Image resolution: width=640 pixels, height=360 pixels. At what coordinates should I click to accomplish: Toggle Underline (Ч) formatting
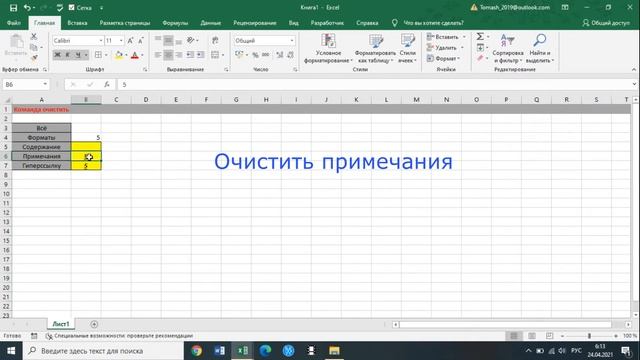[x=78, y=55]
